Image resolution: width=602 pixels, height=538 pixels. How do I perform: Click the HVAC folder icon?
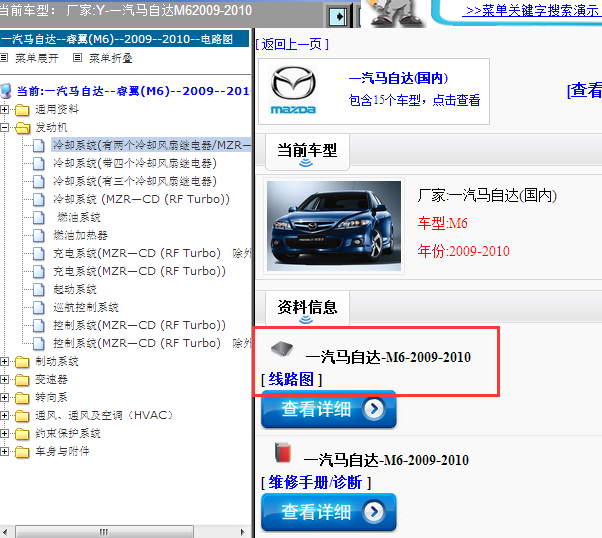tap(22, 416)
